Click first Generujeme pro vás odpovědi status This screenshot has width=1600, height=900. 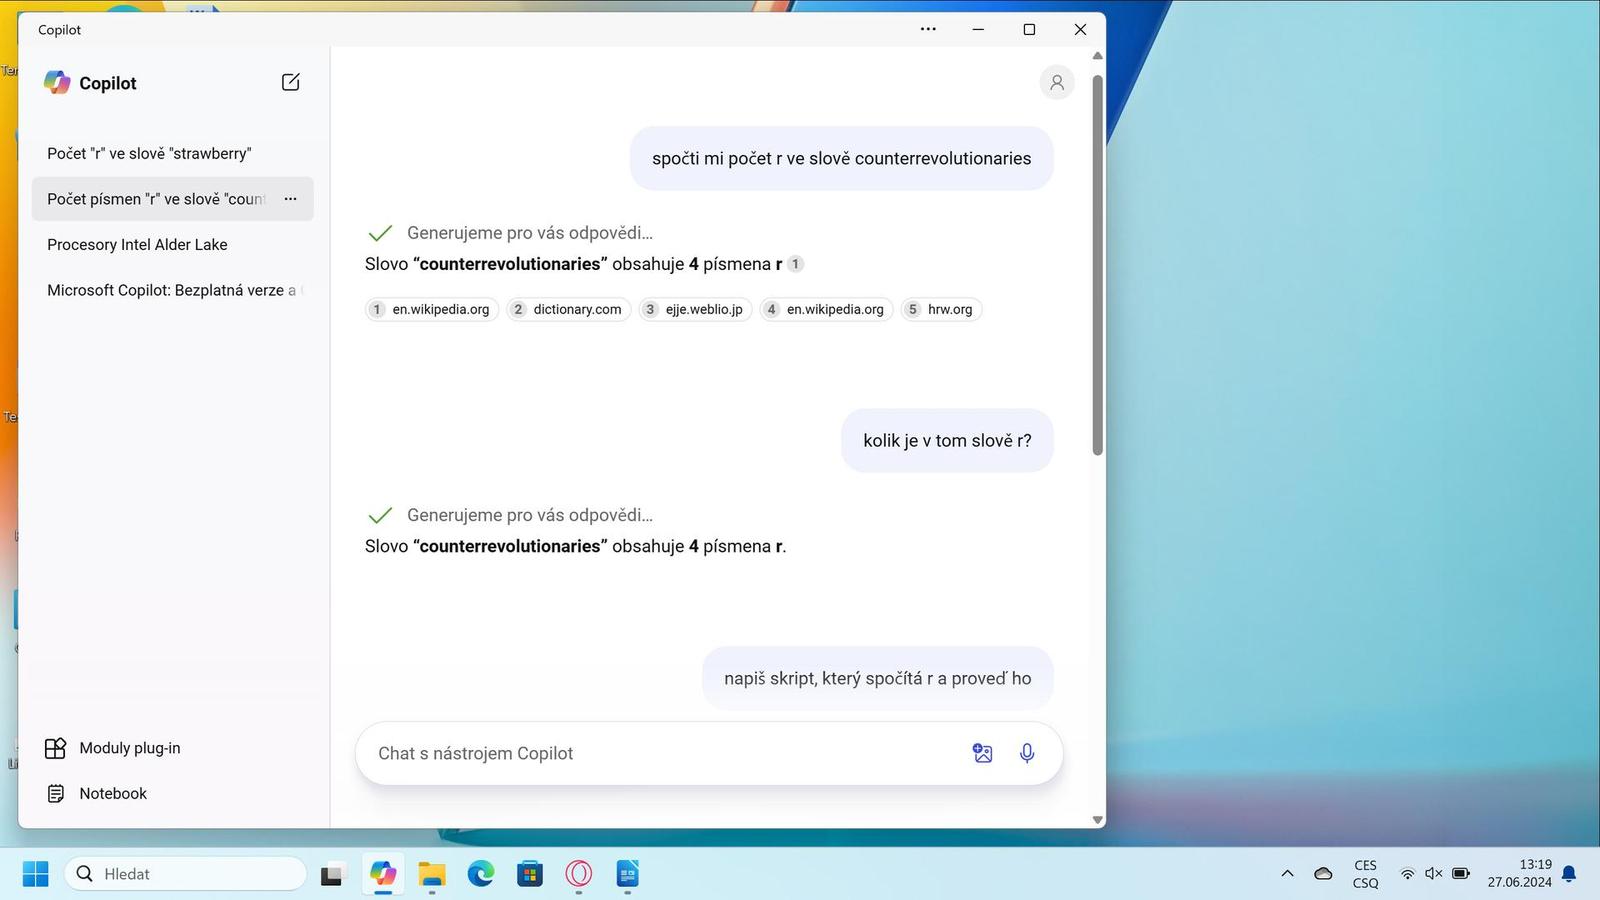pos(510,233)
